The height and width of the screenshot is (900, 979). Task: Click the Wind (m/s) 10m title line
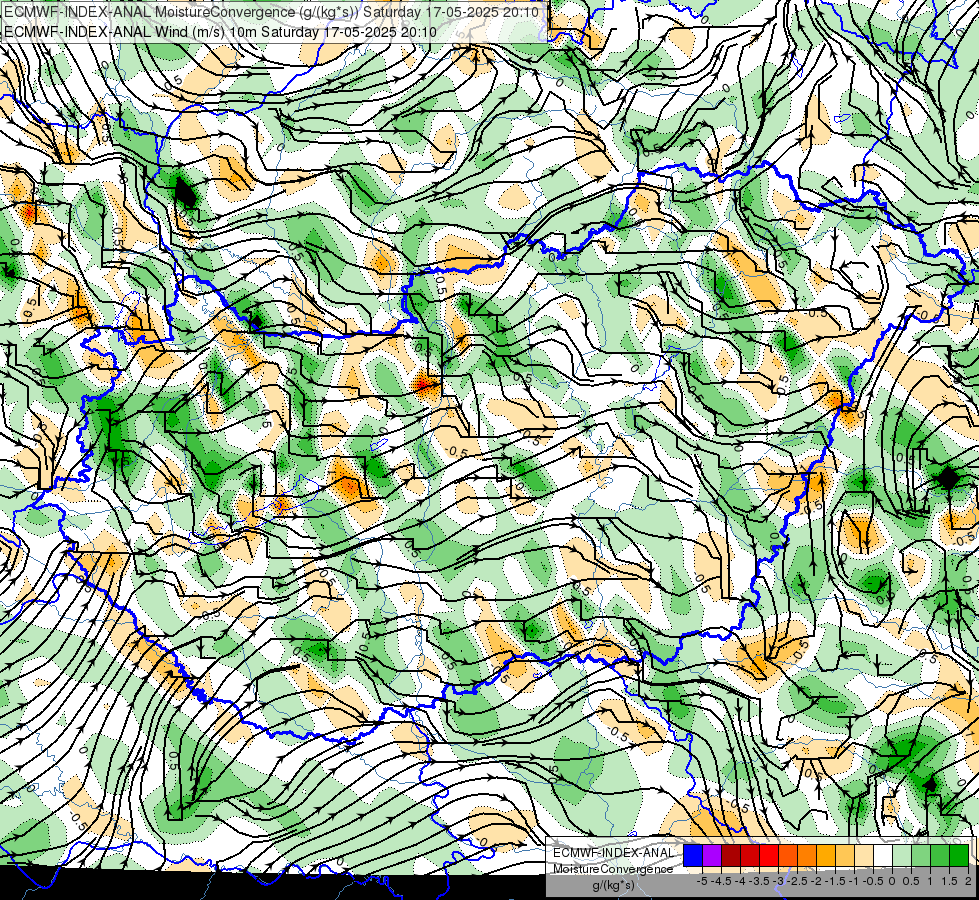pos(220,31)
